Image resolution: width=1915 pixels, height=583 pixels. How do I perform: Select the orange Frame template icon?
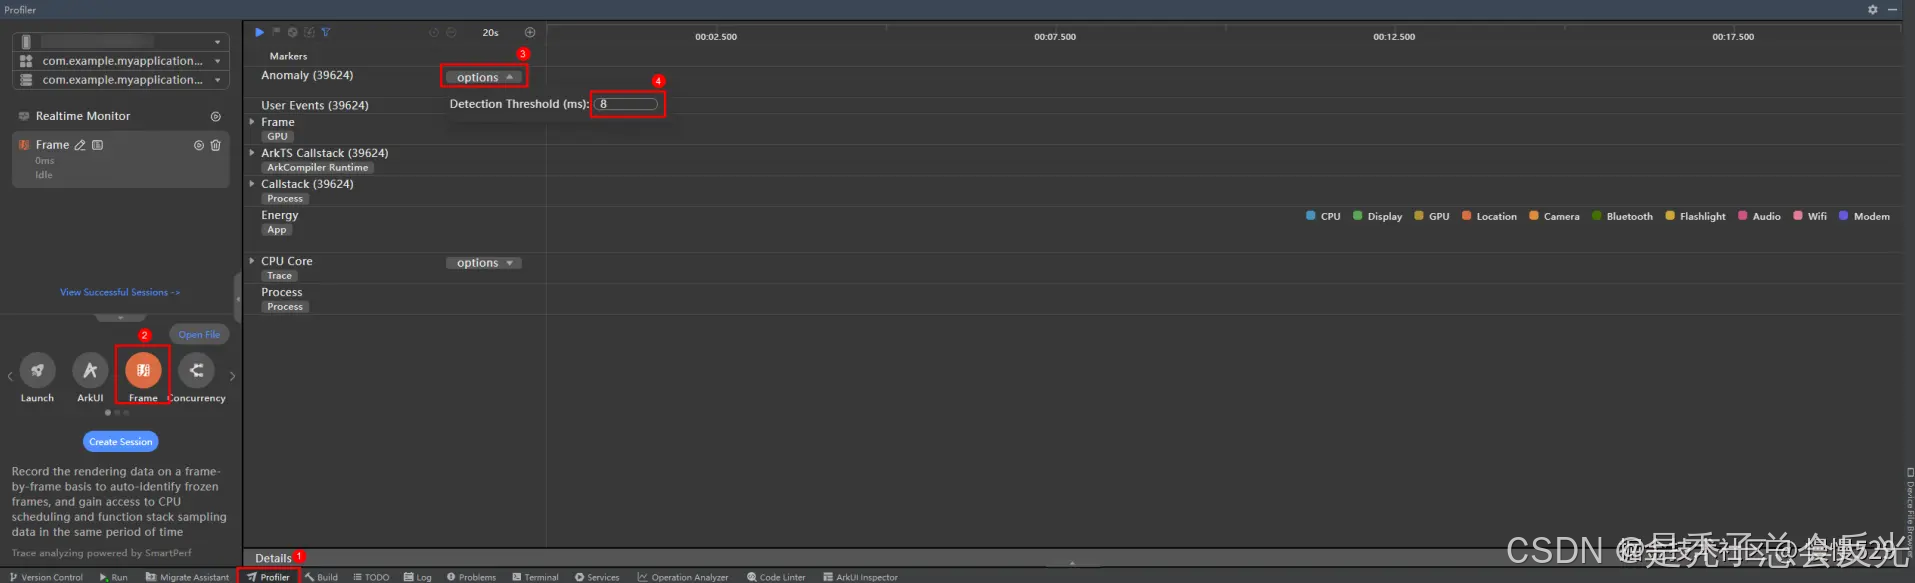point(143,370)
